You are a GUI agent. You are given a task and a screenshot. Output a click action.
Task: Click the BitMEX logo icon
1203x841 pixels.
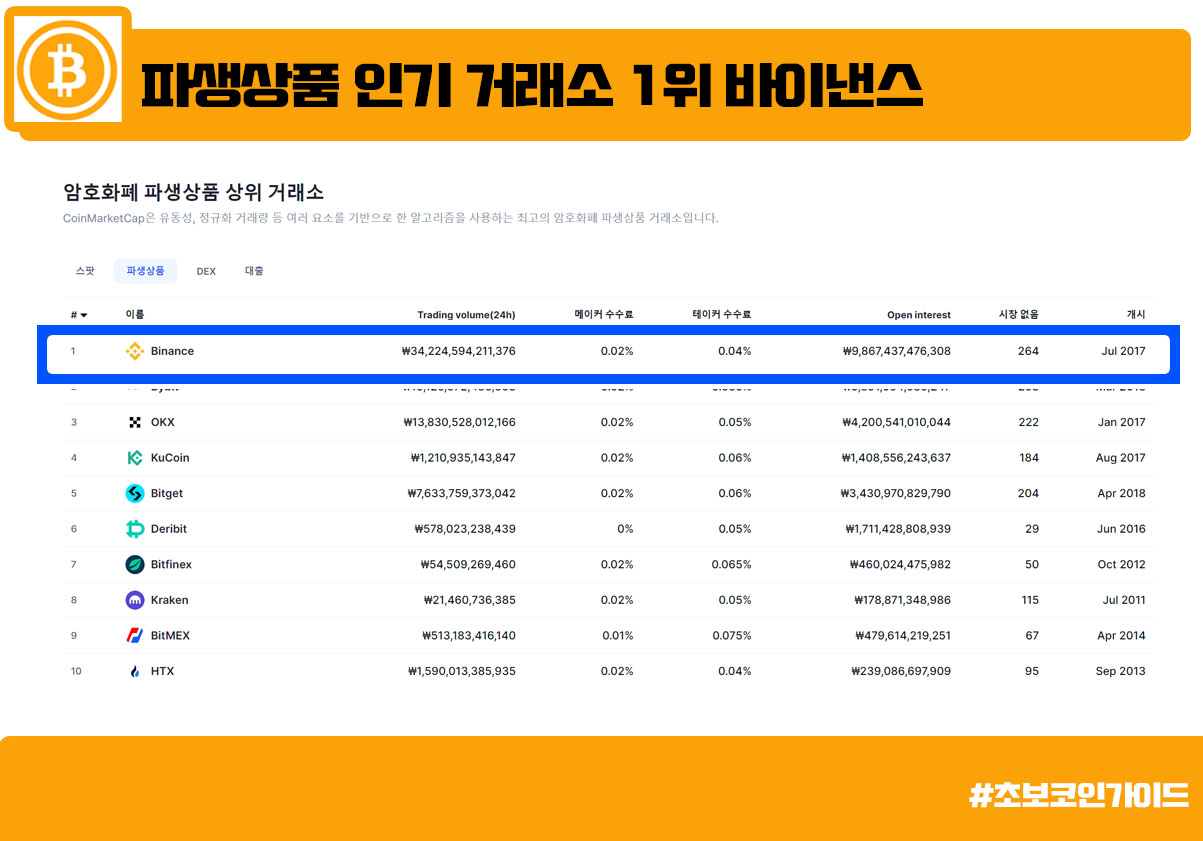[135, 635]
